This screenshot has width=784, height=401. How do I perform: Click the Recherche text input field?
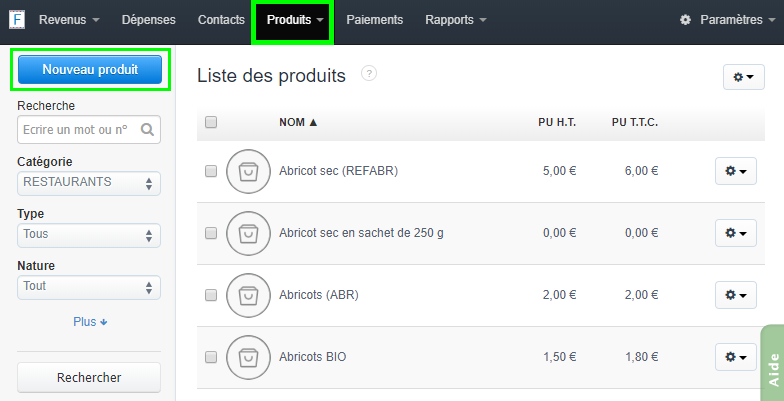[x=77, y=130]
